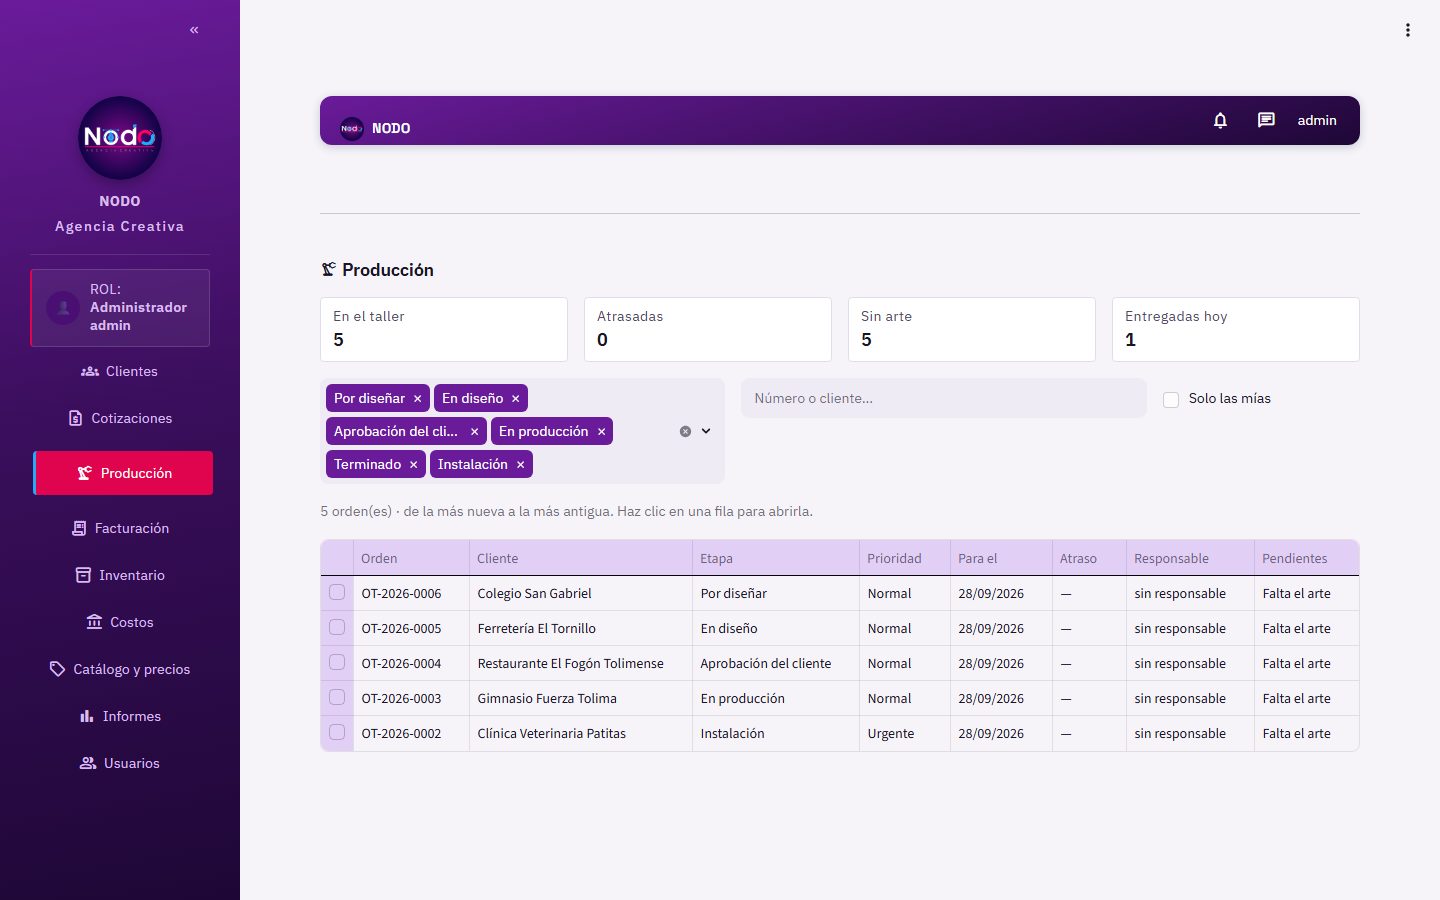Remove the Instalación filter tag
This screenshot has width=1440, height=900.
click(520, 465)
